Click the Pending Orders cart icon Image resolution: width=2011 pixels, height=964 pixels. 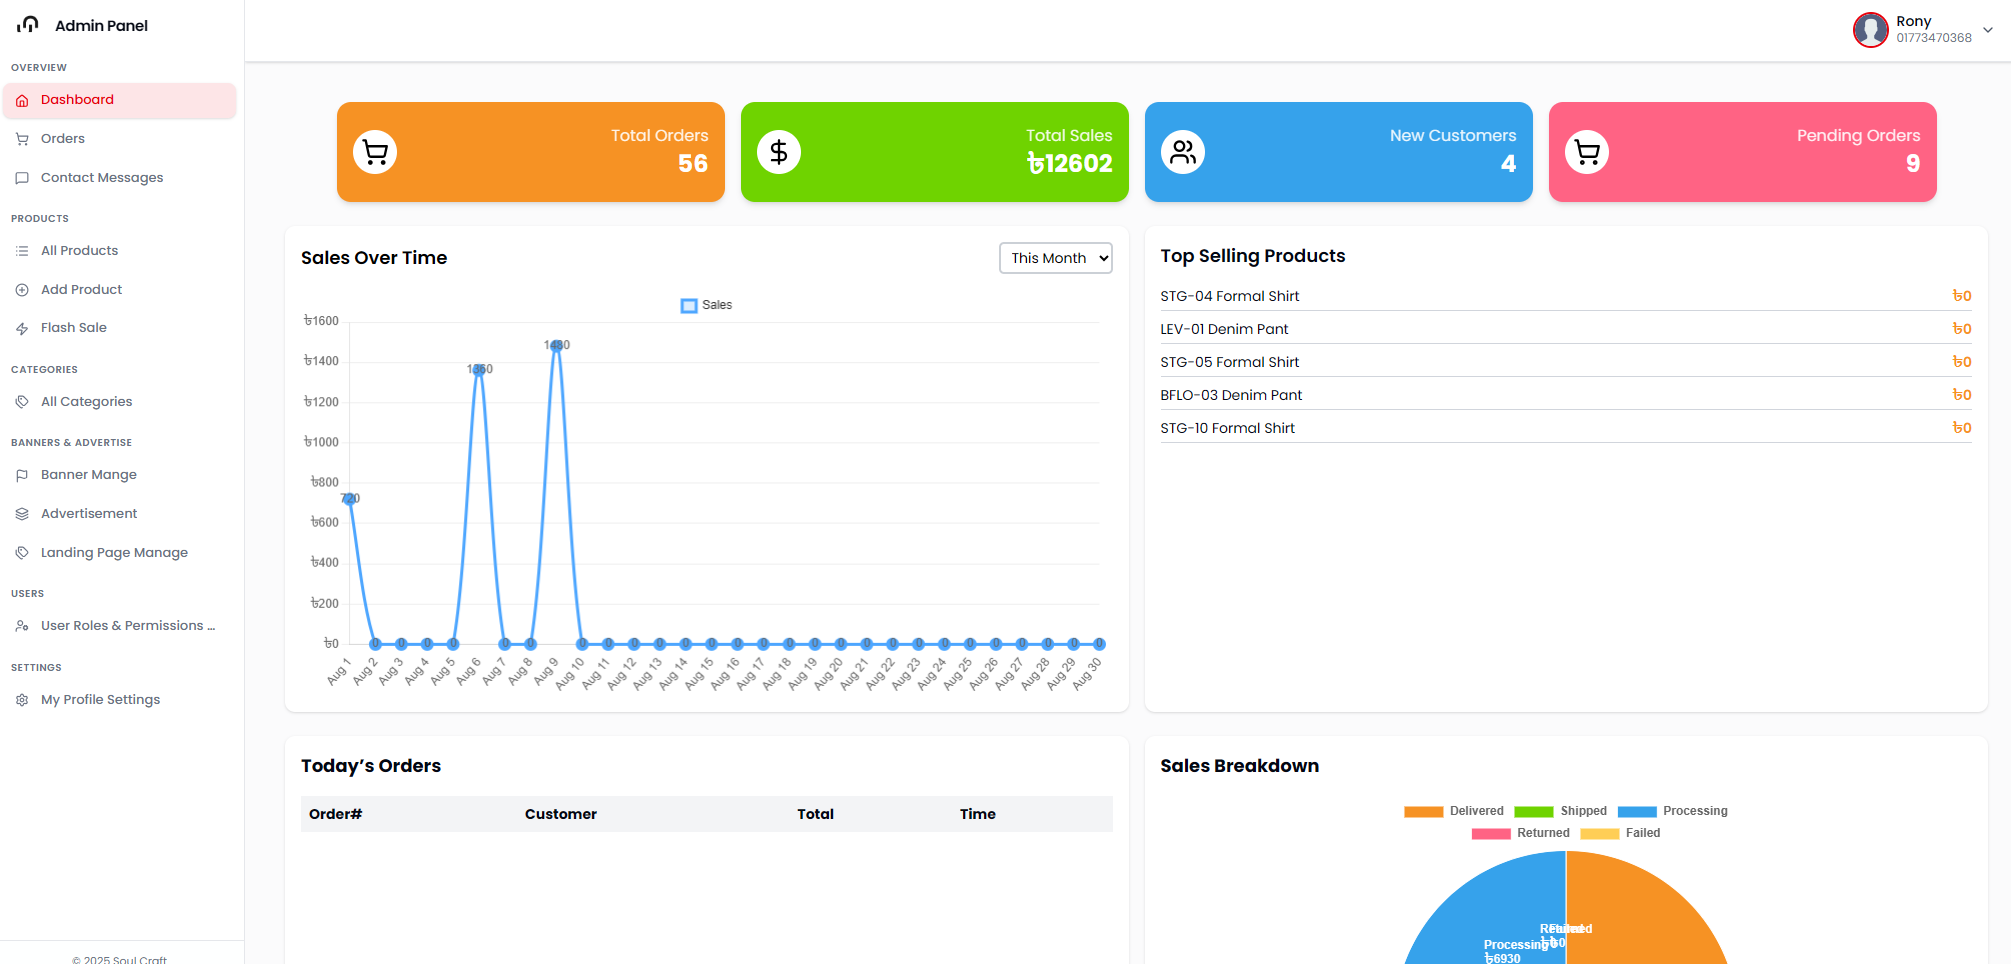click(x=1587, y=152)
